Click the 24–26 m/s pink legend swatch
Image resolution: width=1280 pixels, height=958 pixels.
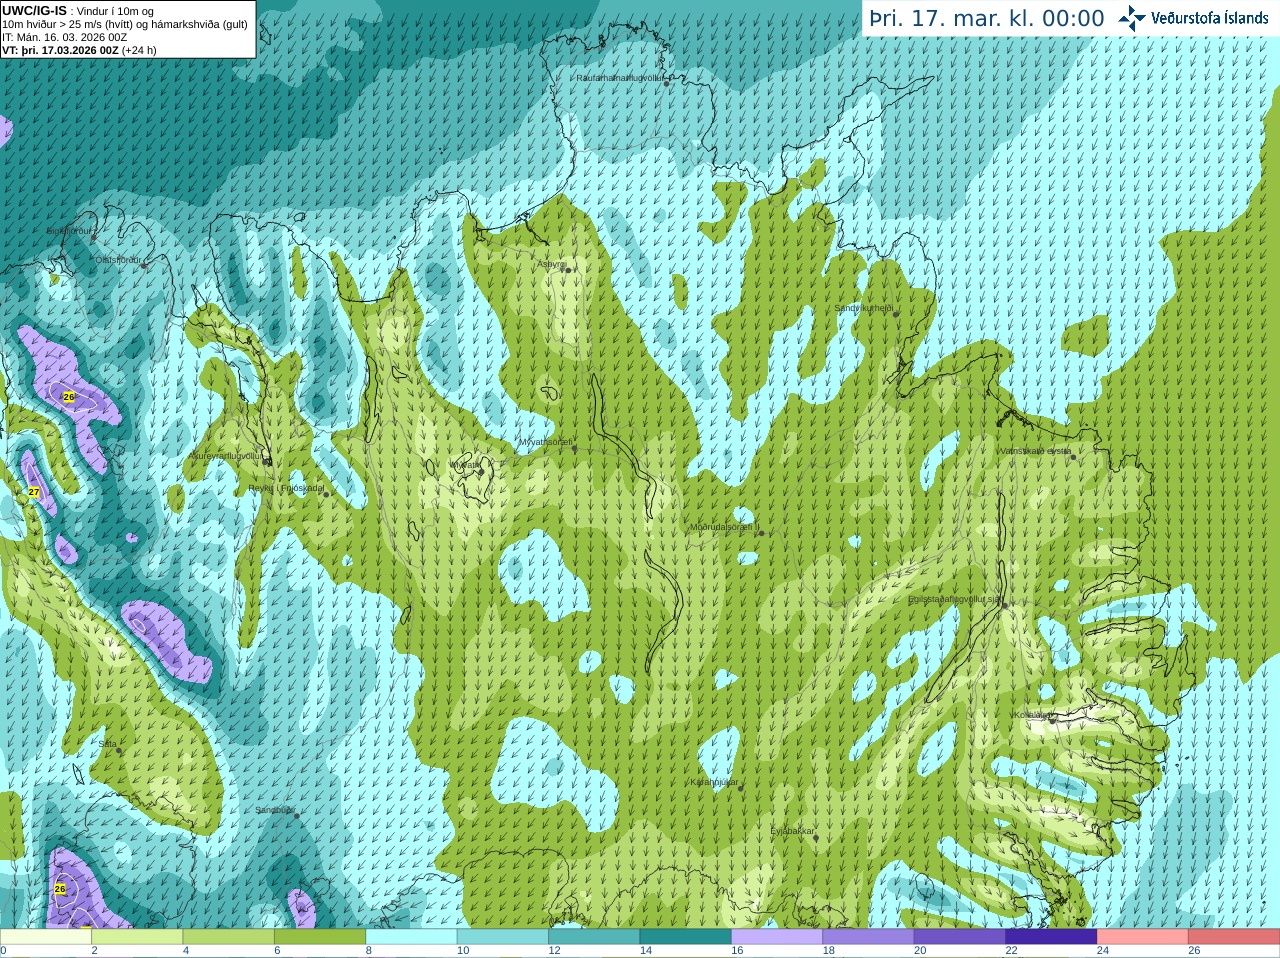1143,937
